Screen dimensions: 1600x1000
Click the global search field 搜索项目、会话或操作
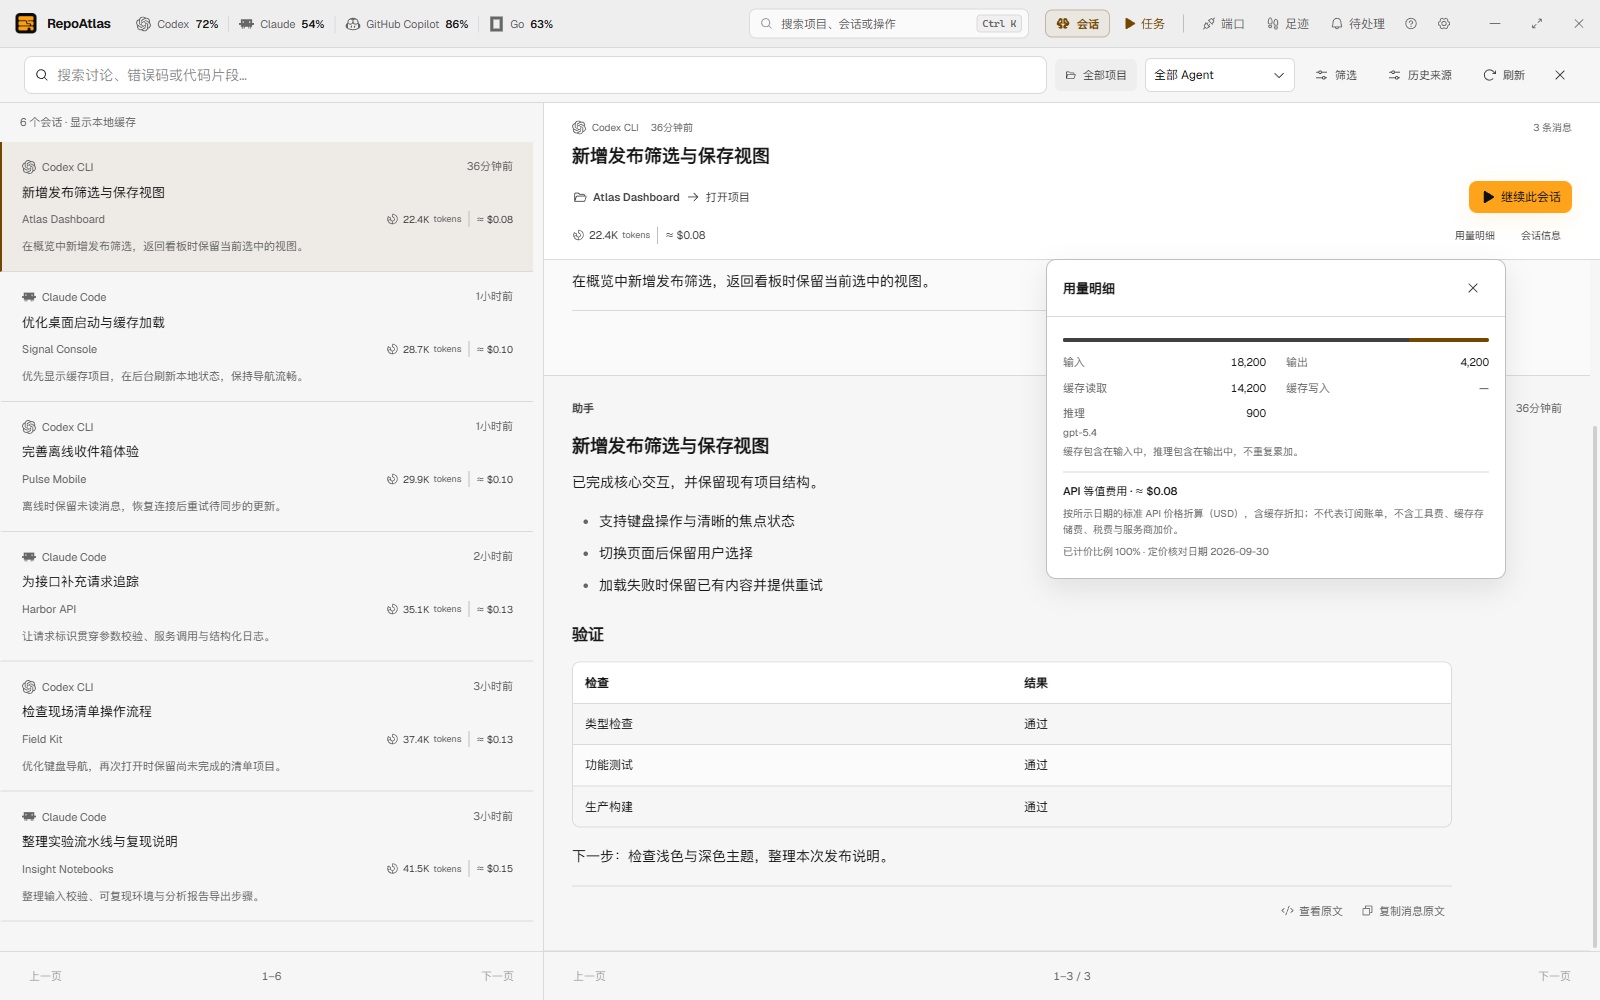pyautogui.click(x=888, y=24)
